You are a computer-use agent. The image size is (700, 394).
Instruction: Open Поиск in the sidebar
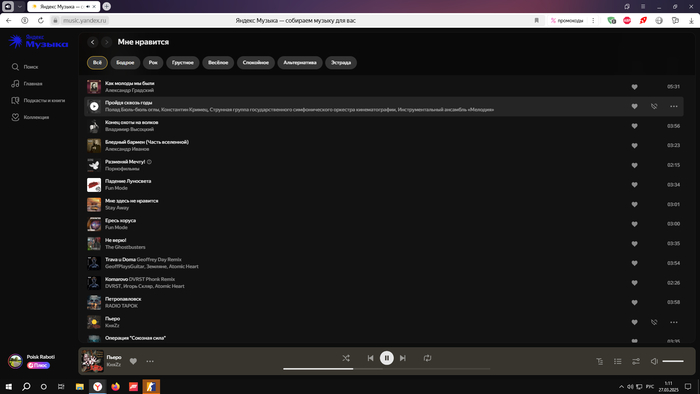pos(25,66)
